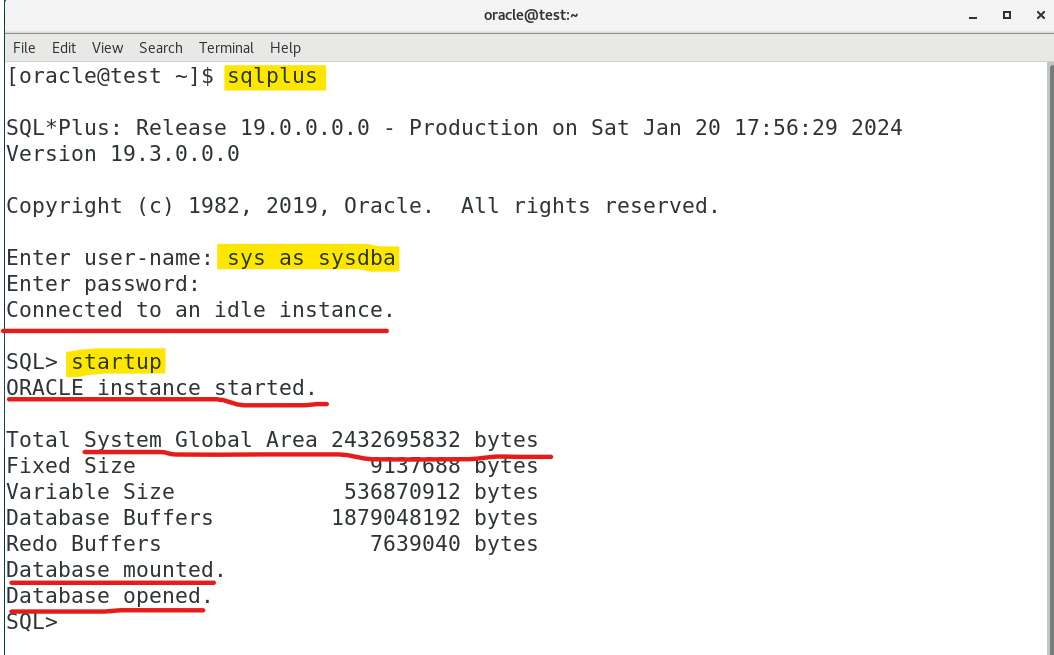
Task: Maximize the terminal window
Action: (x=1006, y=15)
